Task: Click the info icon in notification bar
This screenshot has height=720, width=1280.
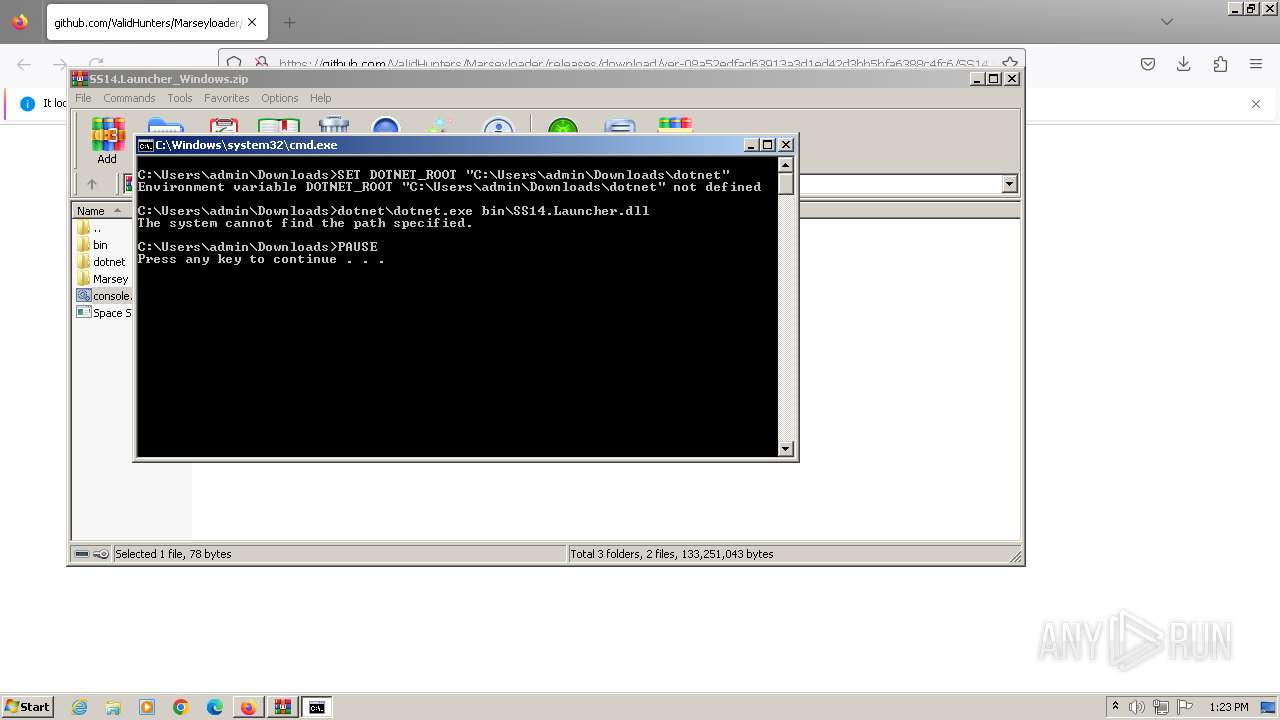Action: 27,104
